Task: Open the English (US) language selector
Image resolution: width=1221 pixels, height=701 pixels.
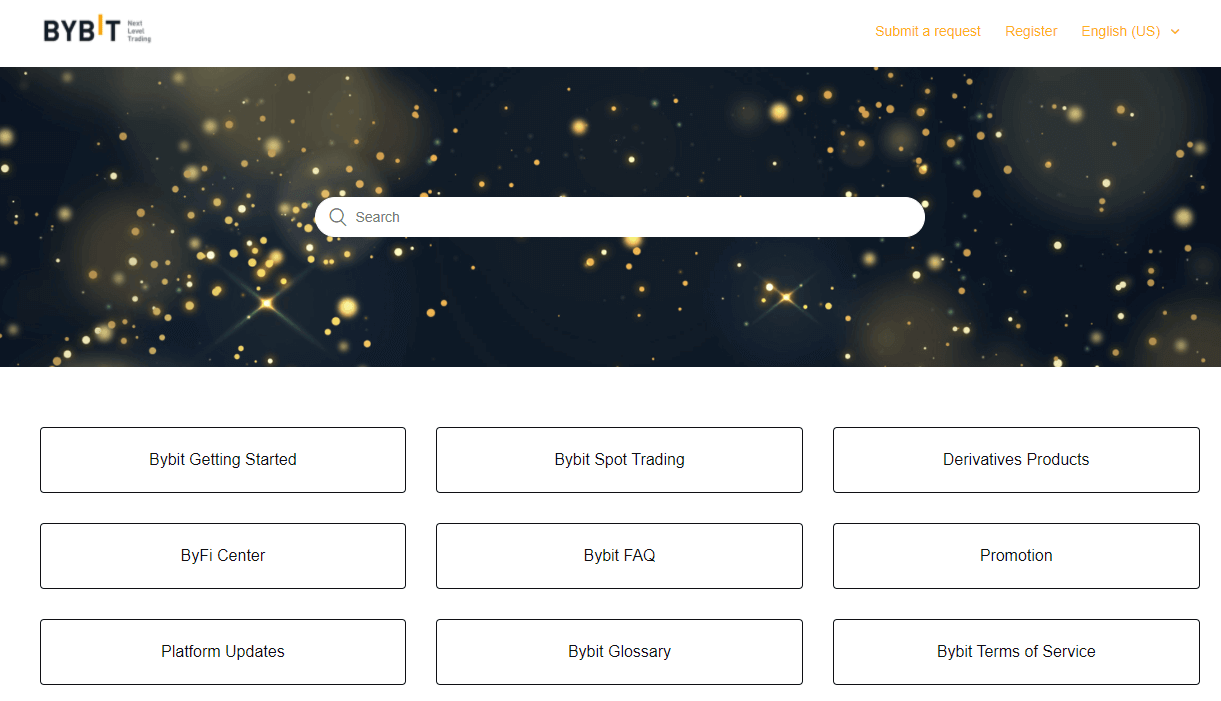Action: [1130, 31]
